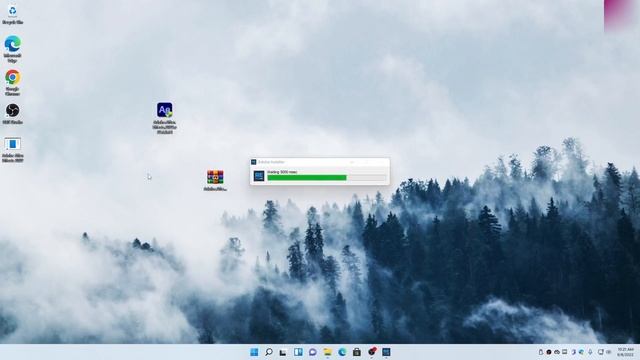Click the OBS black circle icon in the system tray
Viewport: 640px width, 360px height.
(x=549, y=352)
